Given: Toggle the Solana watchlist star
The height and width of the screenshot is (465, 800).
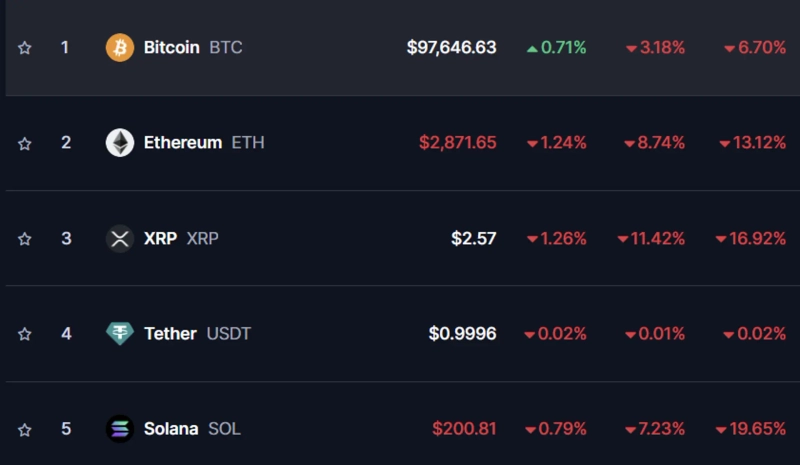Looking at the screenshot, I should 25,429.
